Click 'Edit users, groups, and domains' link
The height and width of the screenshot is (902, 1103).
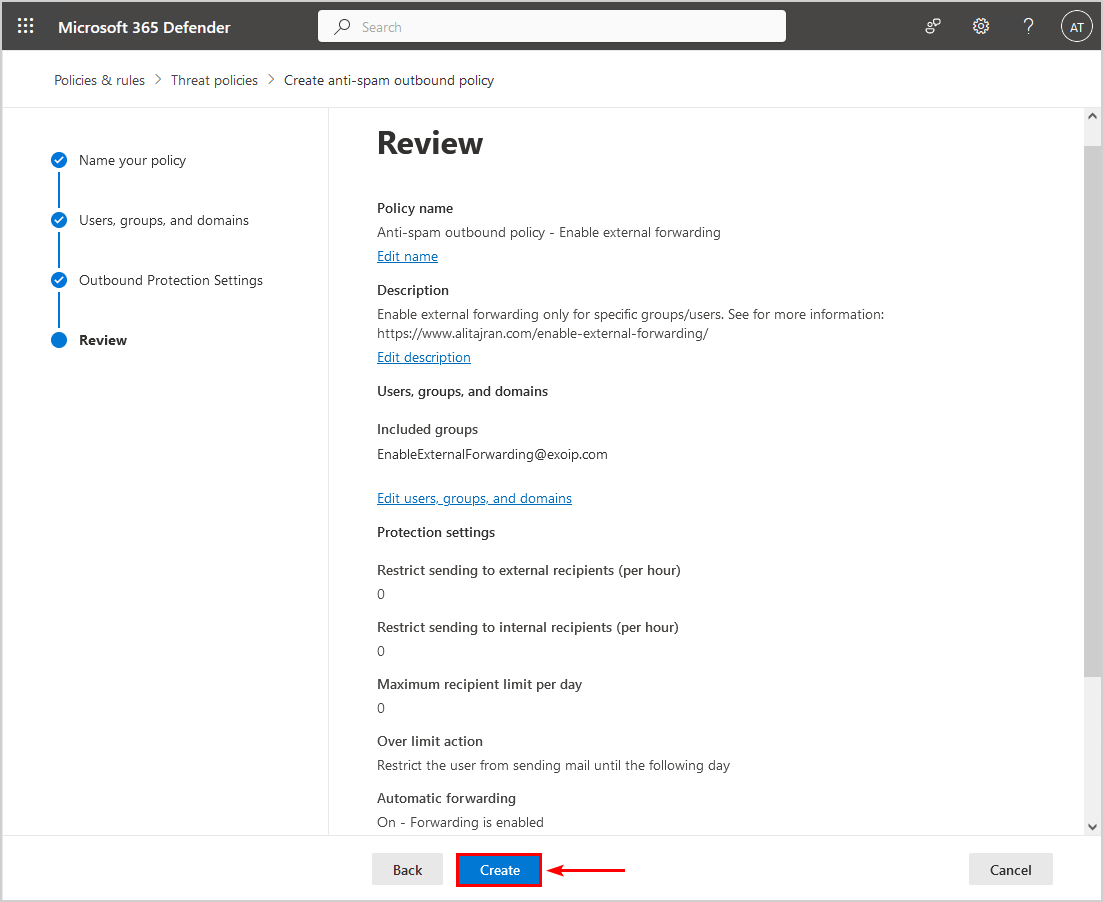pos(474,498)
